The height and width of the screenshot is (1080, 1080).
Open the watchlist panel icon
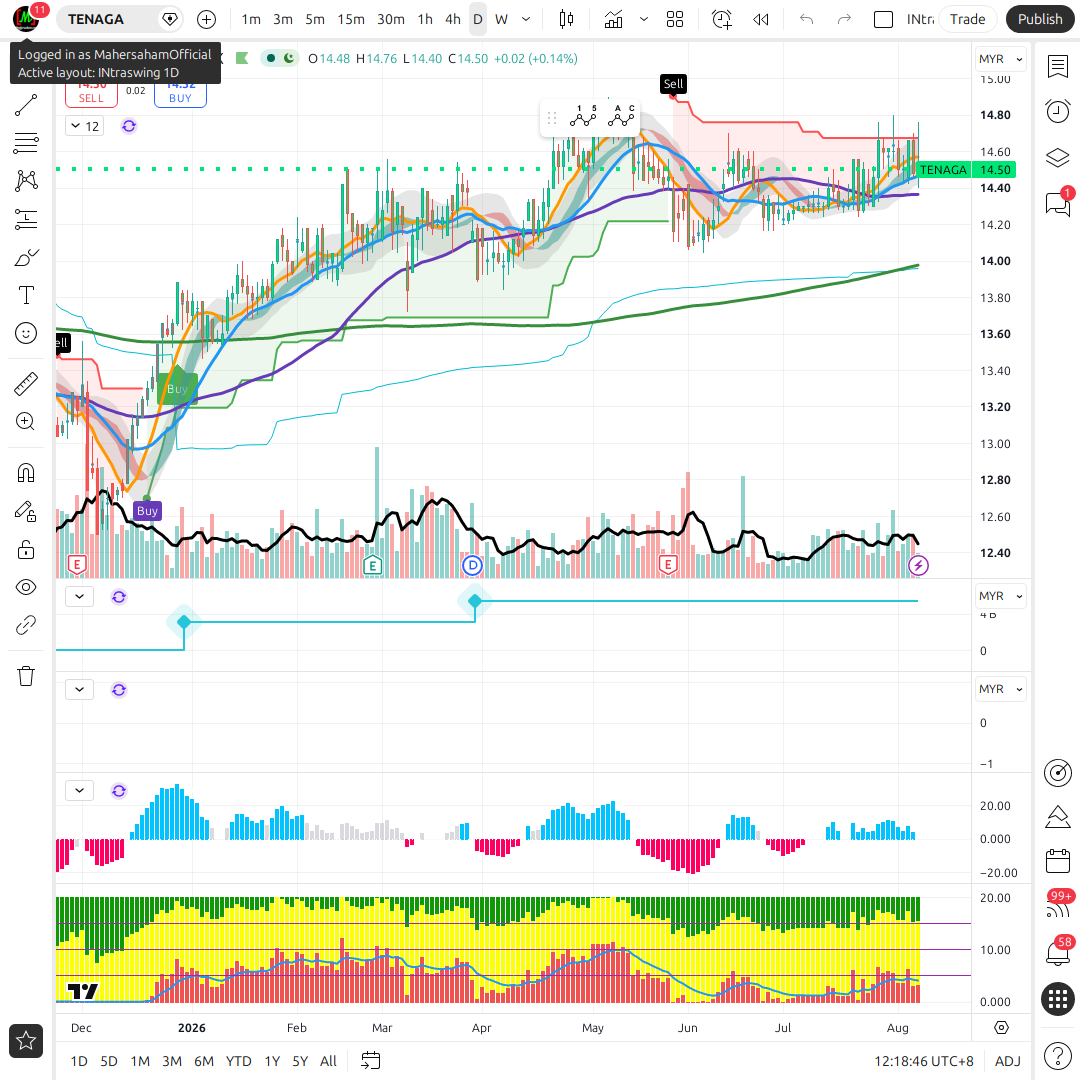tap(1058, 67)
